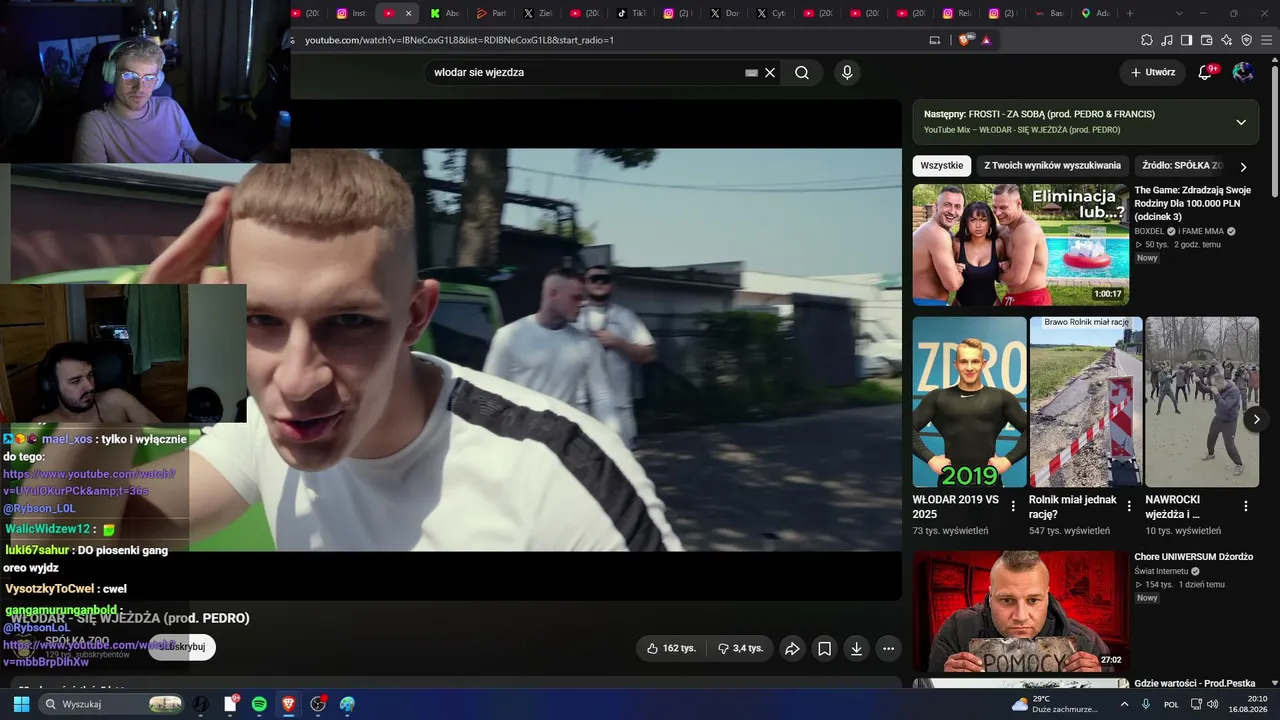
Task: Open Spotify from the taskbar
Action: [259, 704]
